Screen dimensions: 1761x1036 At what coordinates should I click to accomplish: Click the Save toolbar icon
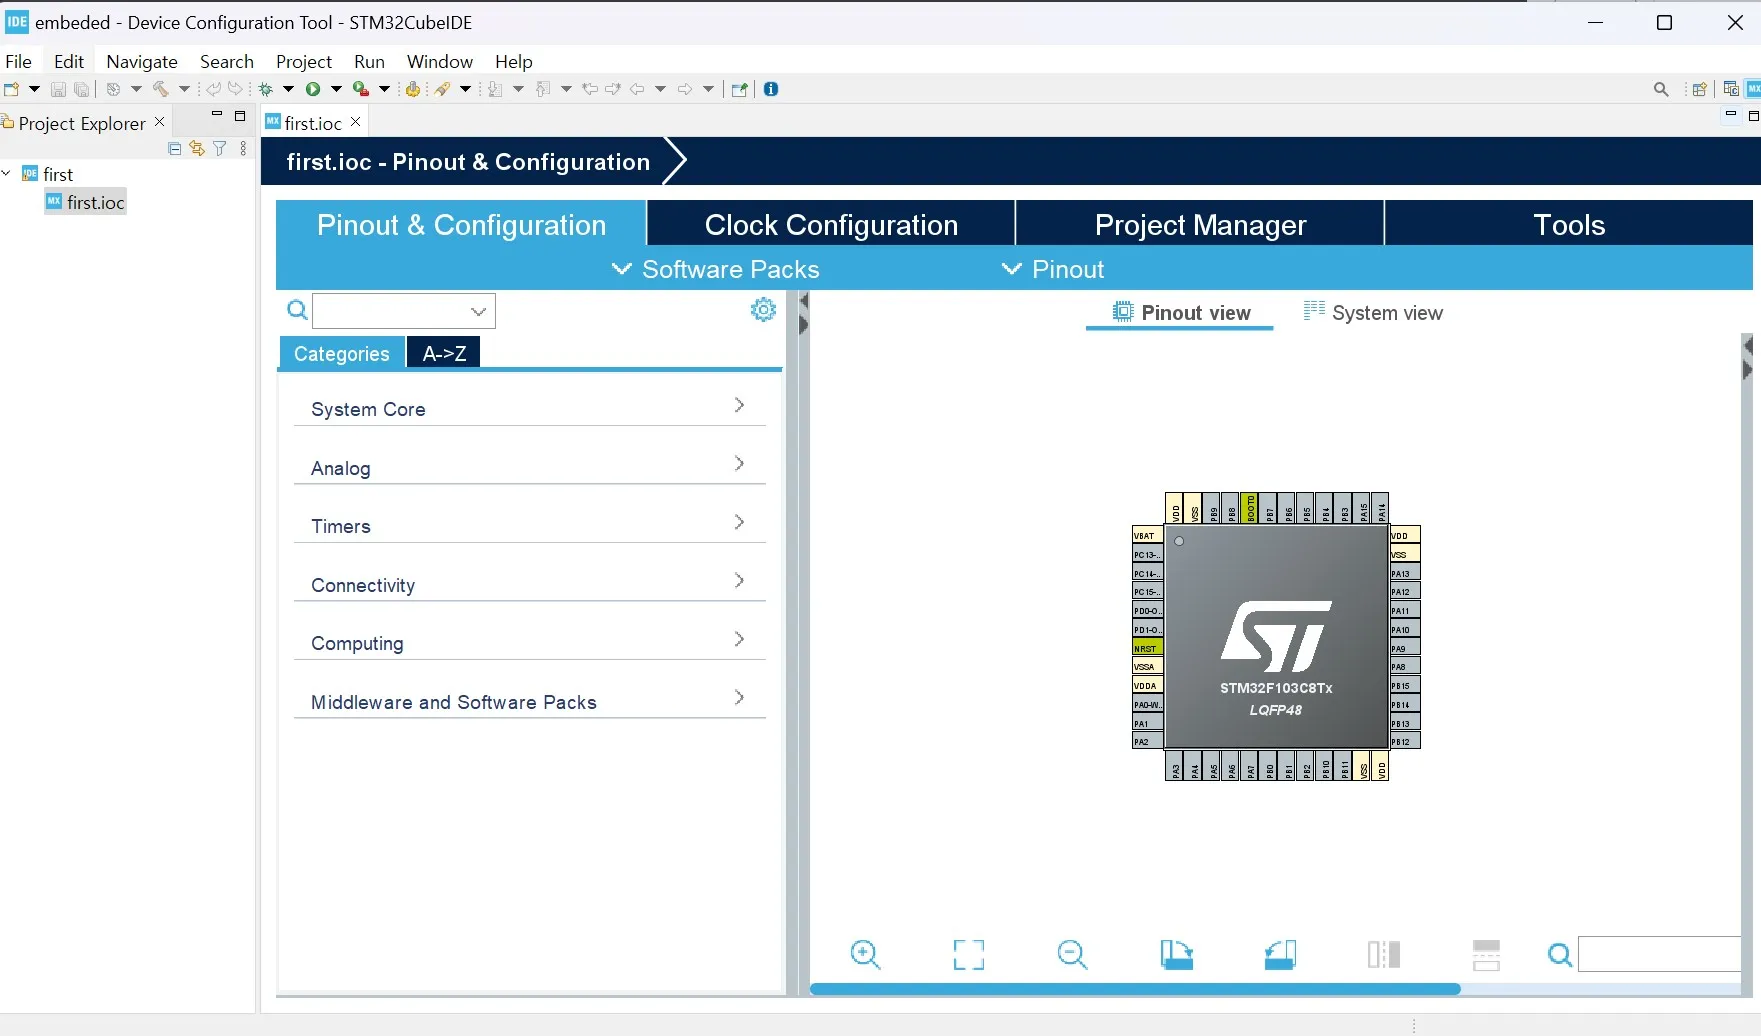58,89
